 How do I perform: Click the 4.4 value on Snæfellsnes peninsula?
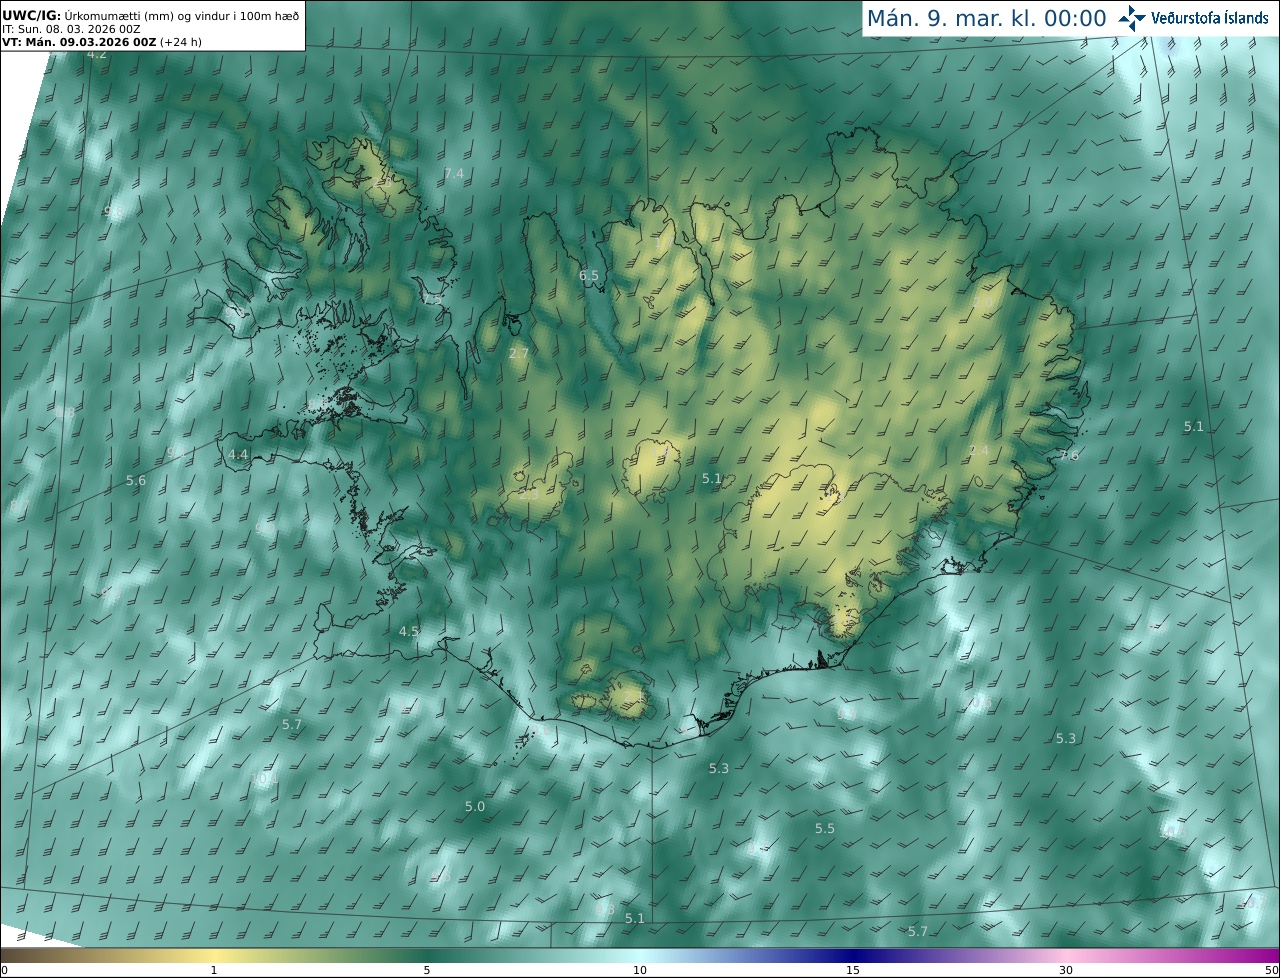click(x=238, y=455)
